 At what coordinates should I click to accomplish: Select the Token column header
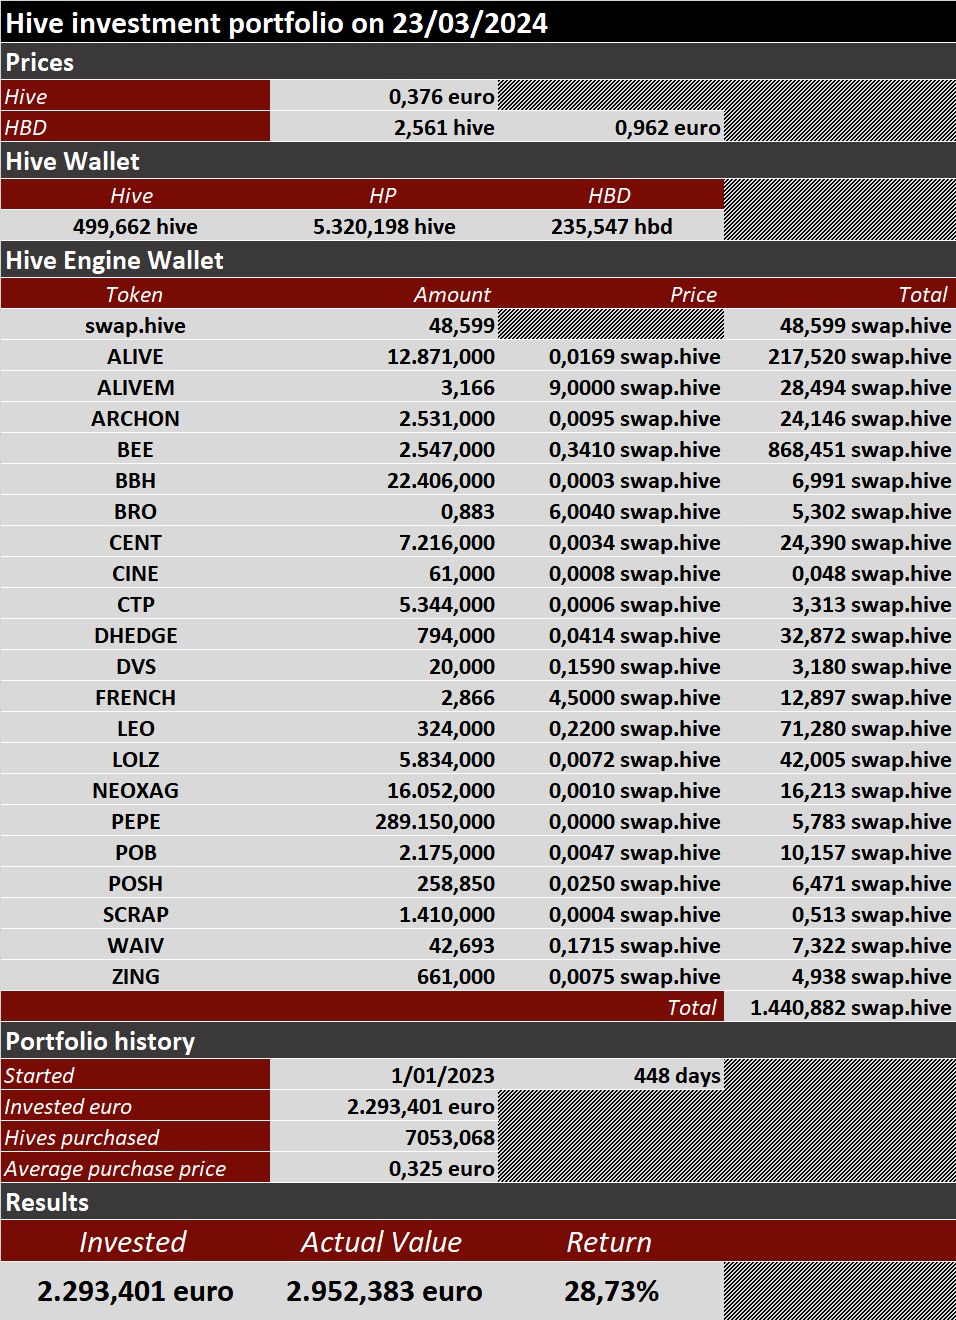135,294
